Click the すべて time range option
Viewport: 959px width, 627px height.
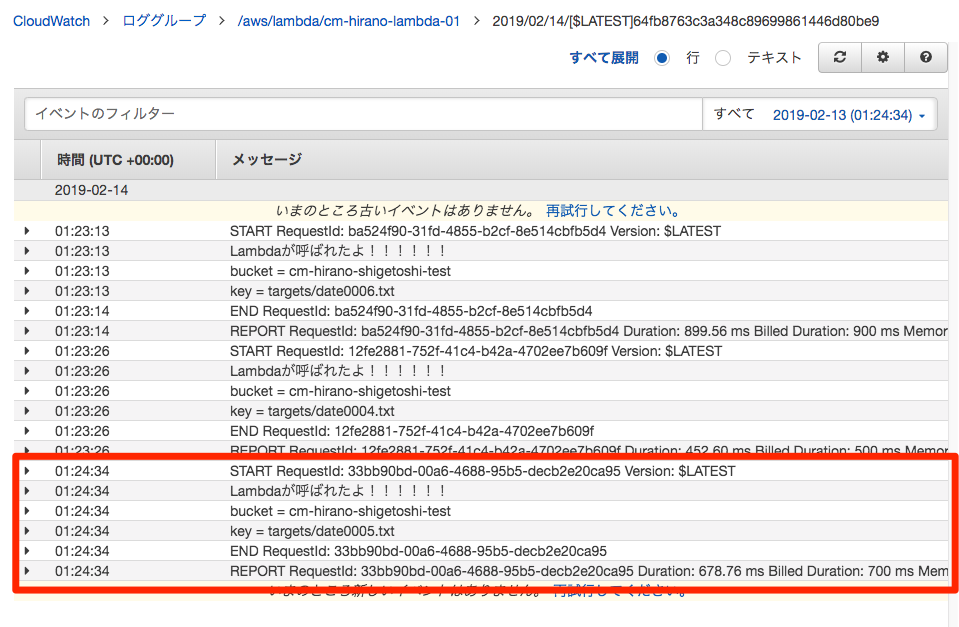734,114
